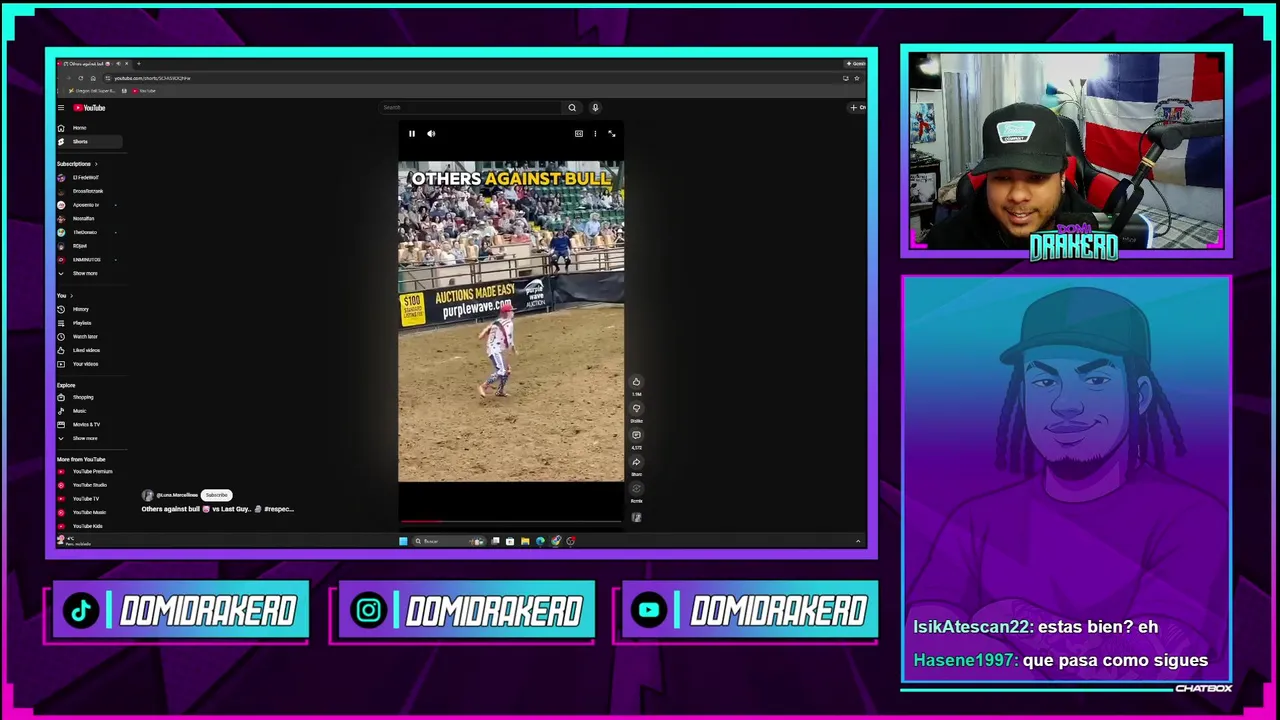Open the Short's comments
This screenshot has width=1280, height=720.
tap(636, 435)
